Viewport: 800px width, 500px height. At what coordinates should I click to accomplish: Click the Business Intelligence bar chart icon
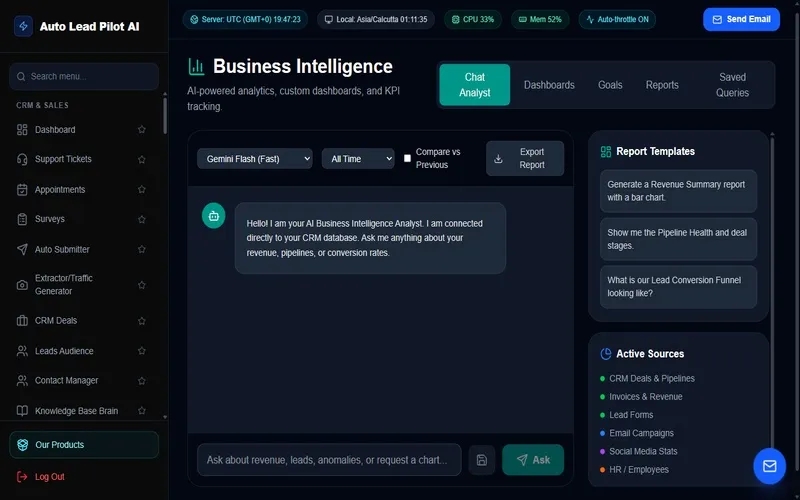coord(196,66)
